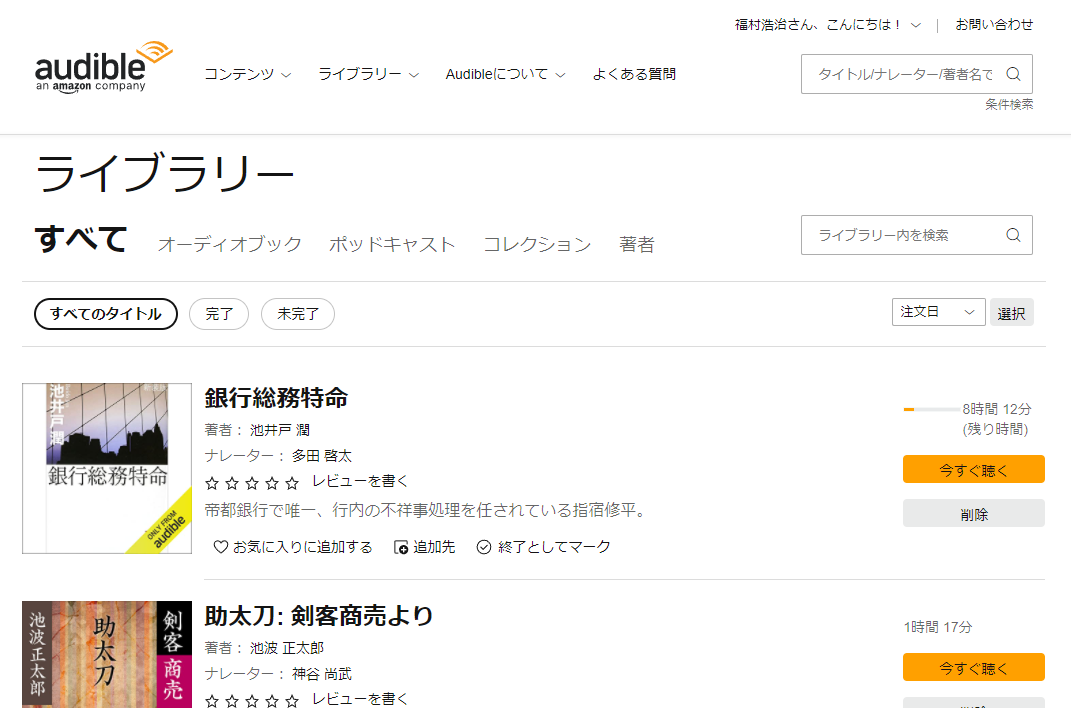Switch to the 著者 tab
This screenshot has width=1071, height=708.
click(637, 244)
